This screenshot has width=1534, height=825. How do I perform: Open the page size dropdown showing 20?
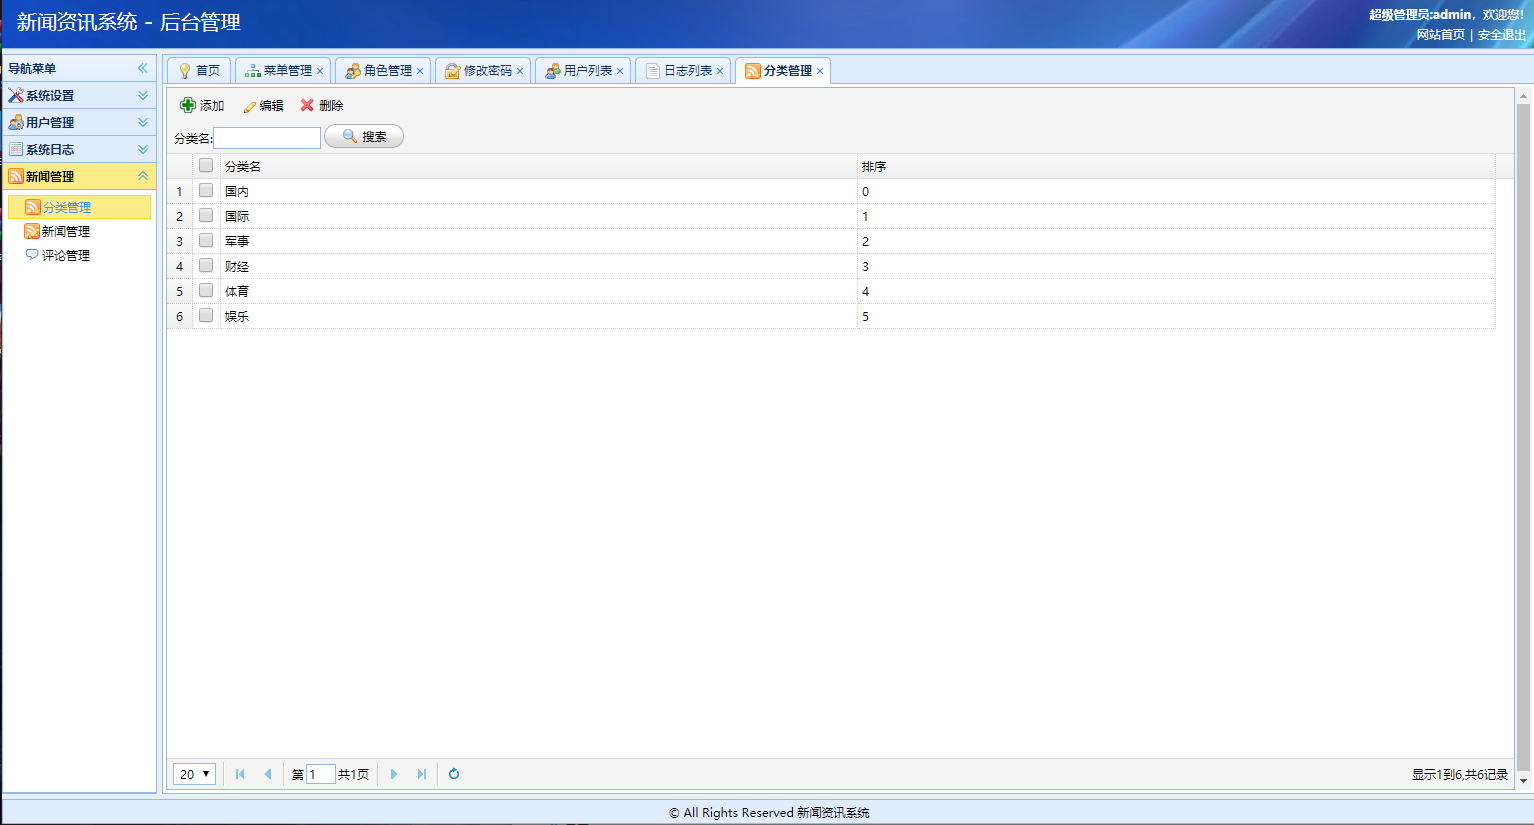tap(194, 774)
